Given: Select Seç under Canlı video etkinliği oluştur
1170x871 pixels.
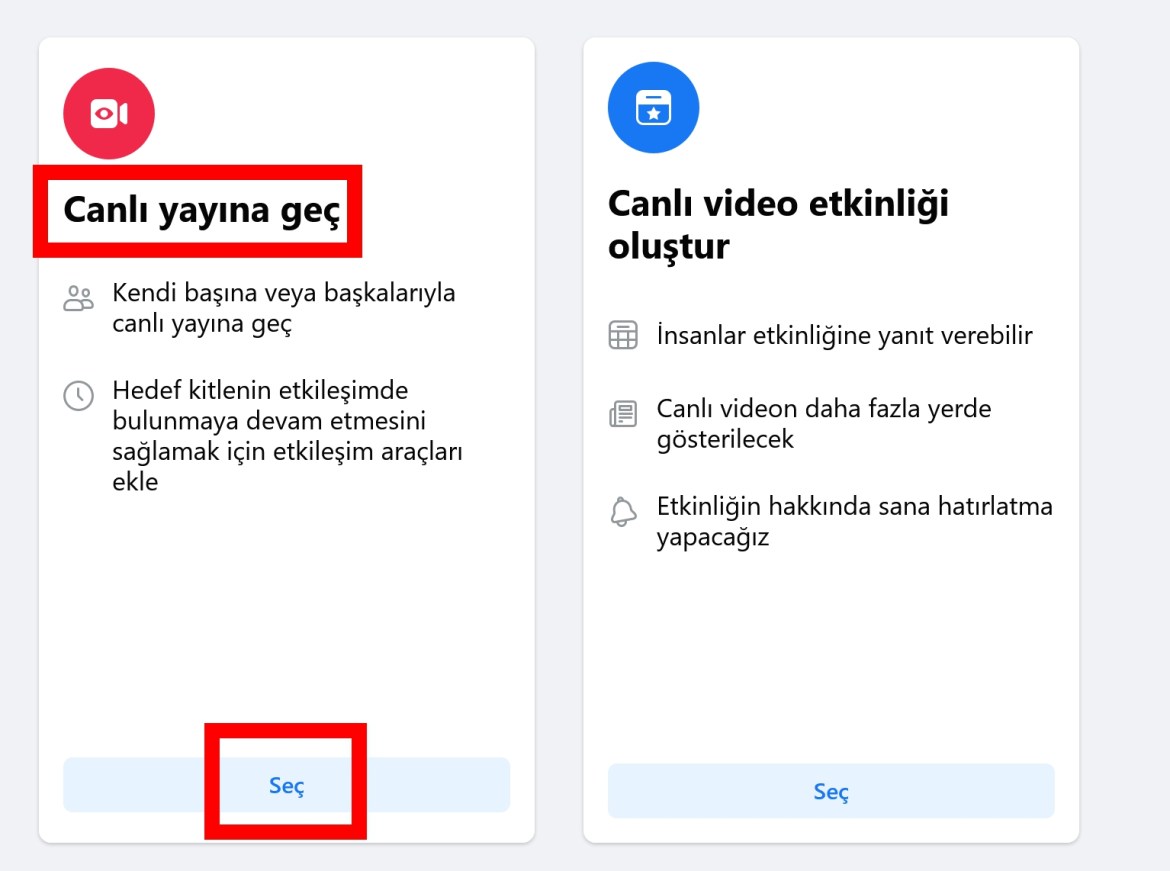Looking at the screenshot, I should tap(830, 790).
